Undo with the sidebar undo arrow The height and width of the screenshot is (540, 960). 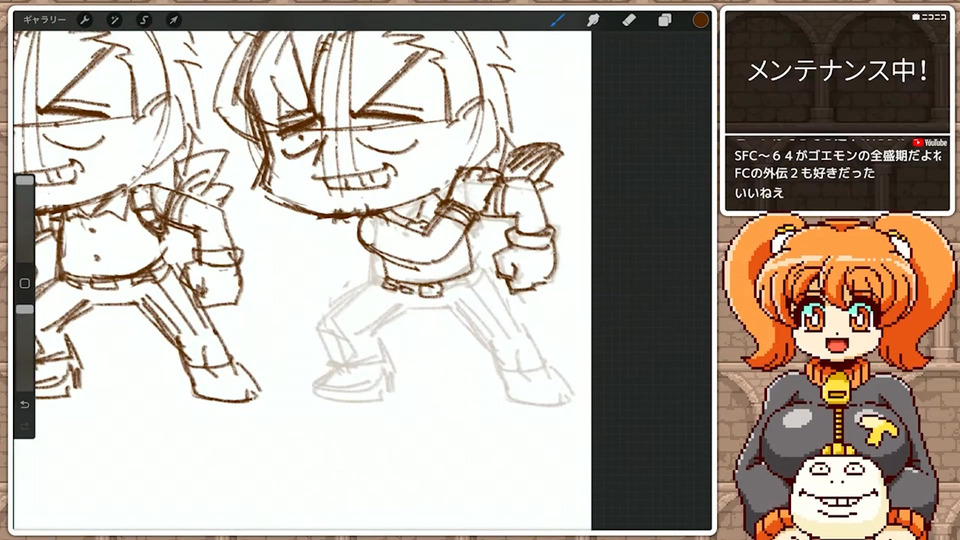click(x=24, y=404)
